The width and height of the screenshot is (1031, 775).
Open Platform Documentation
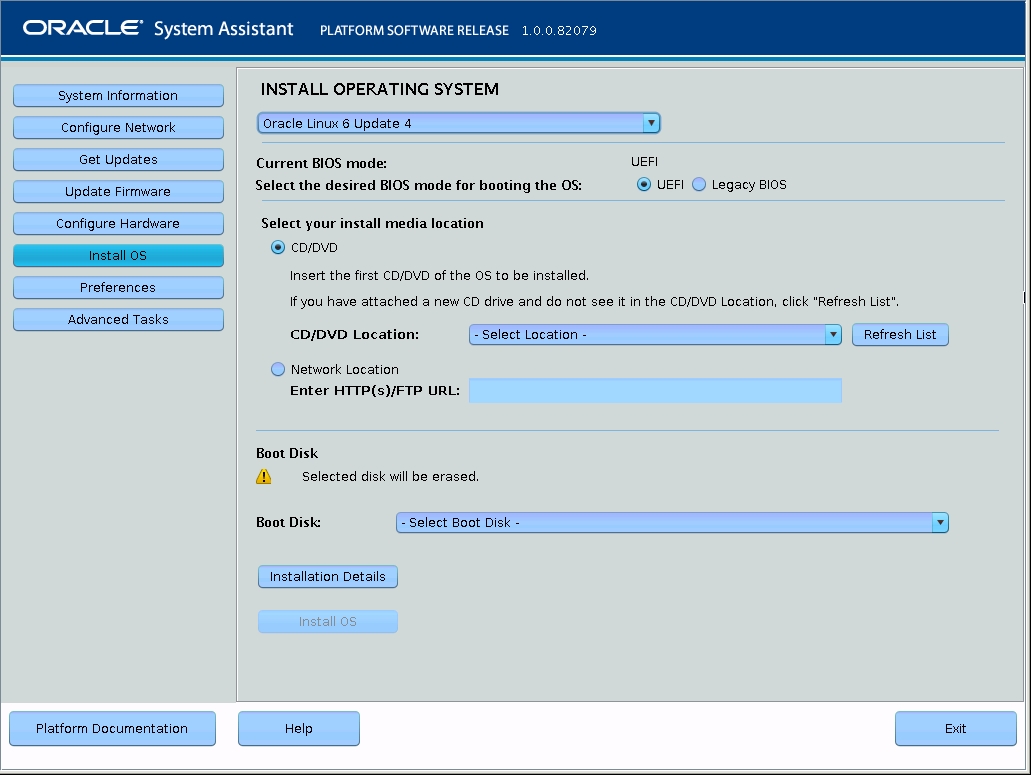pos(112,729)
